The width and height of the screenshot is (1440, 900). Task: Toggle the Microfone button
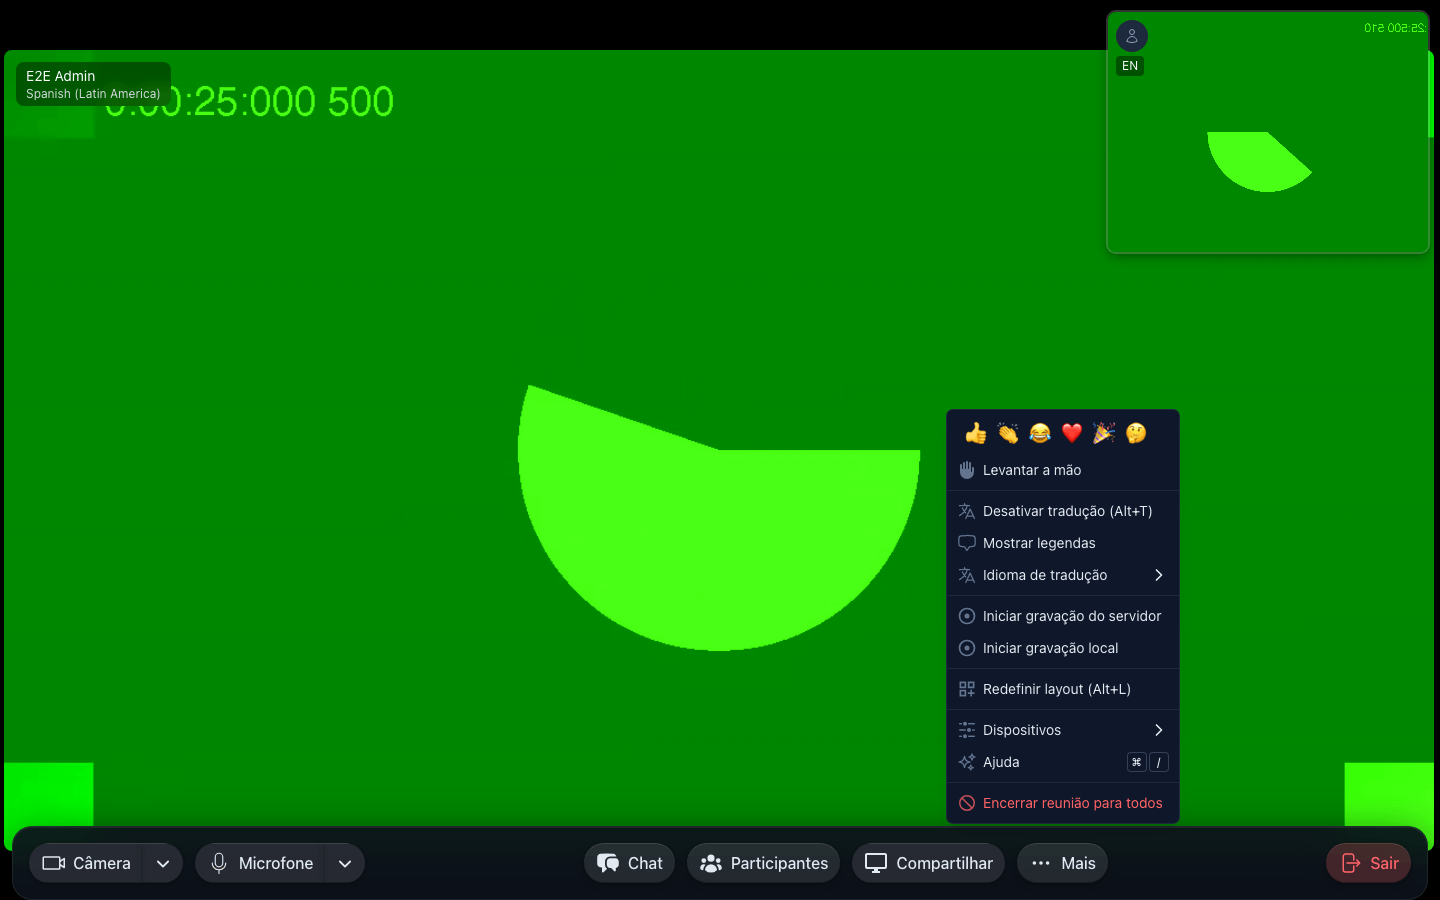pyautogui.click(x=260, y=863)
